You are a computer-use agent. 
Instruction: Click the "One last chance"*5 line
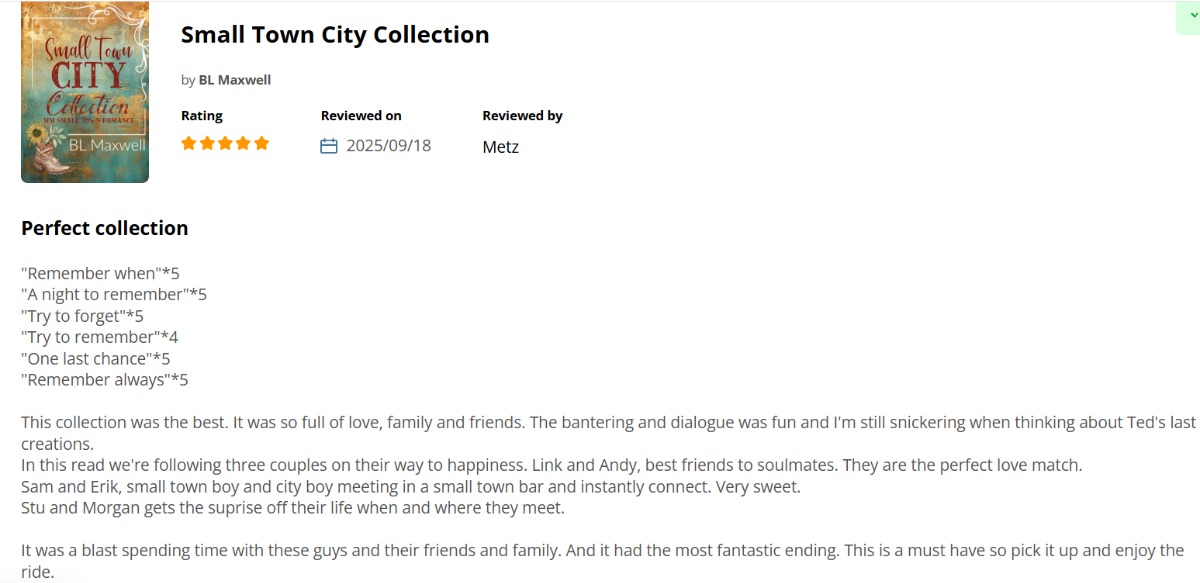coord(96,358)
